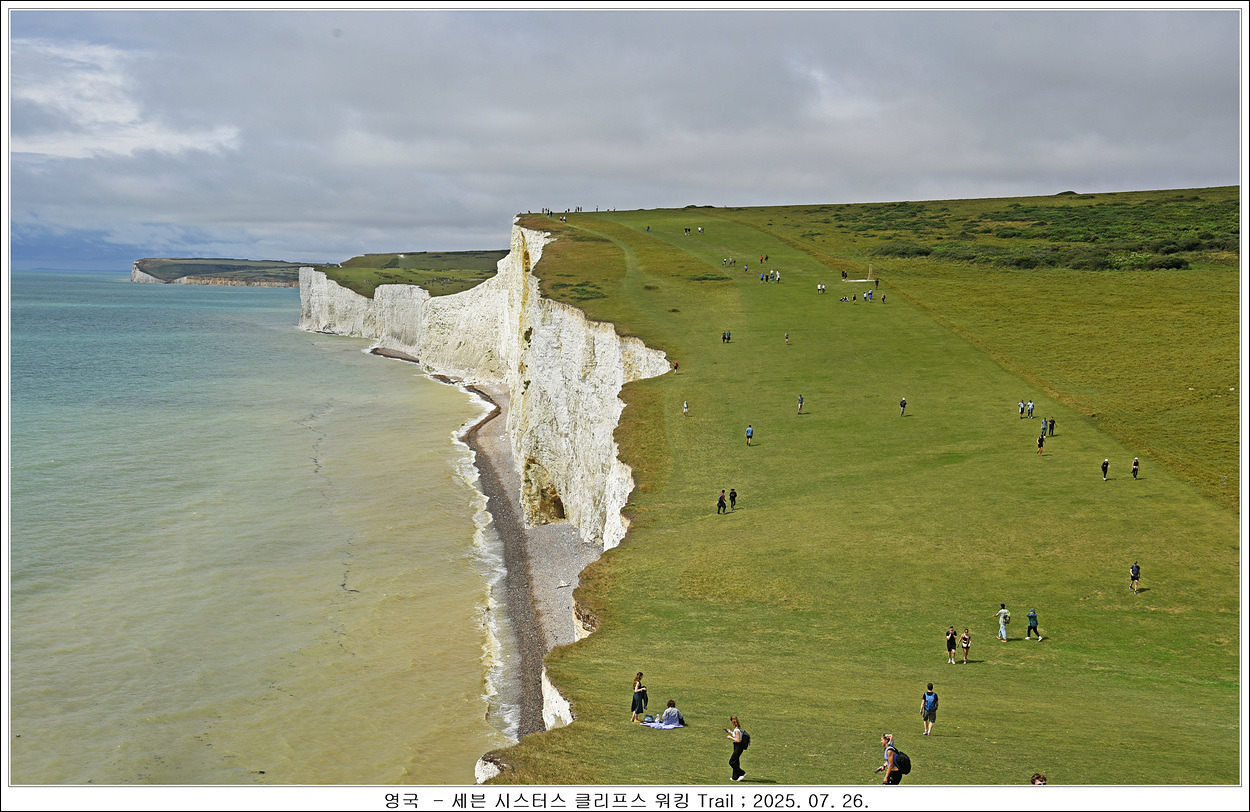Select the white chalk cliff face

coord(565,400)
